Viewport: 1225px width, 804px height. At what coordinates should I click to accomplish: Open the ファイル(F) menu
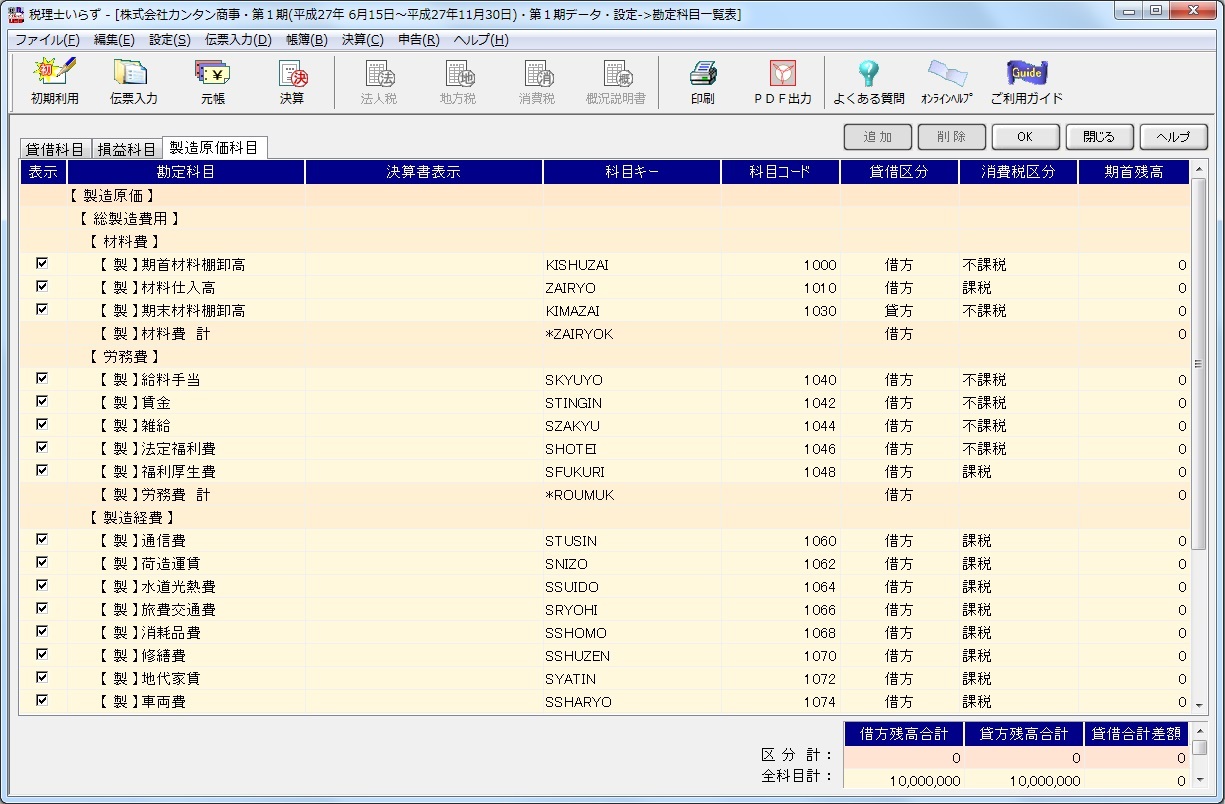click(47, 40)
